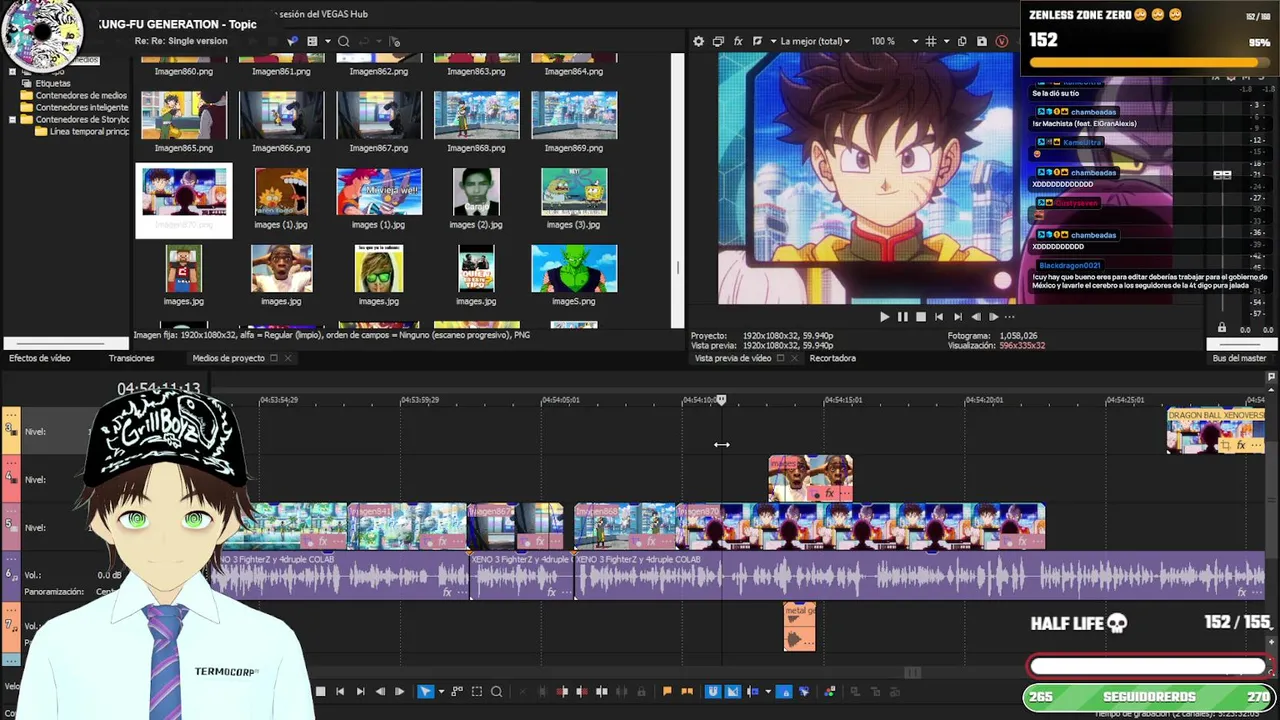Select the Normal edit tool arrow

tap(425, 691)
